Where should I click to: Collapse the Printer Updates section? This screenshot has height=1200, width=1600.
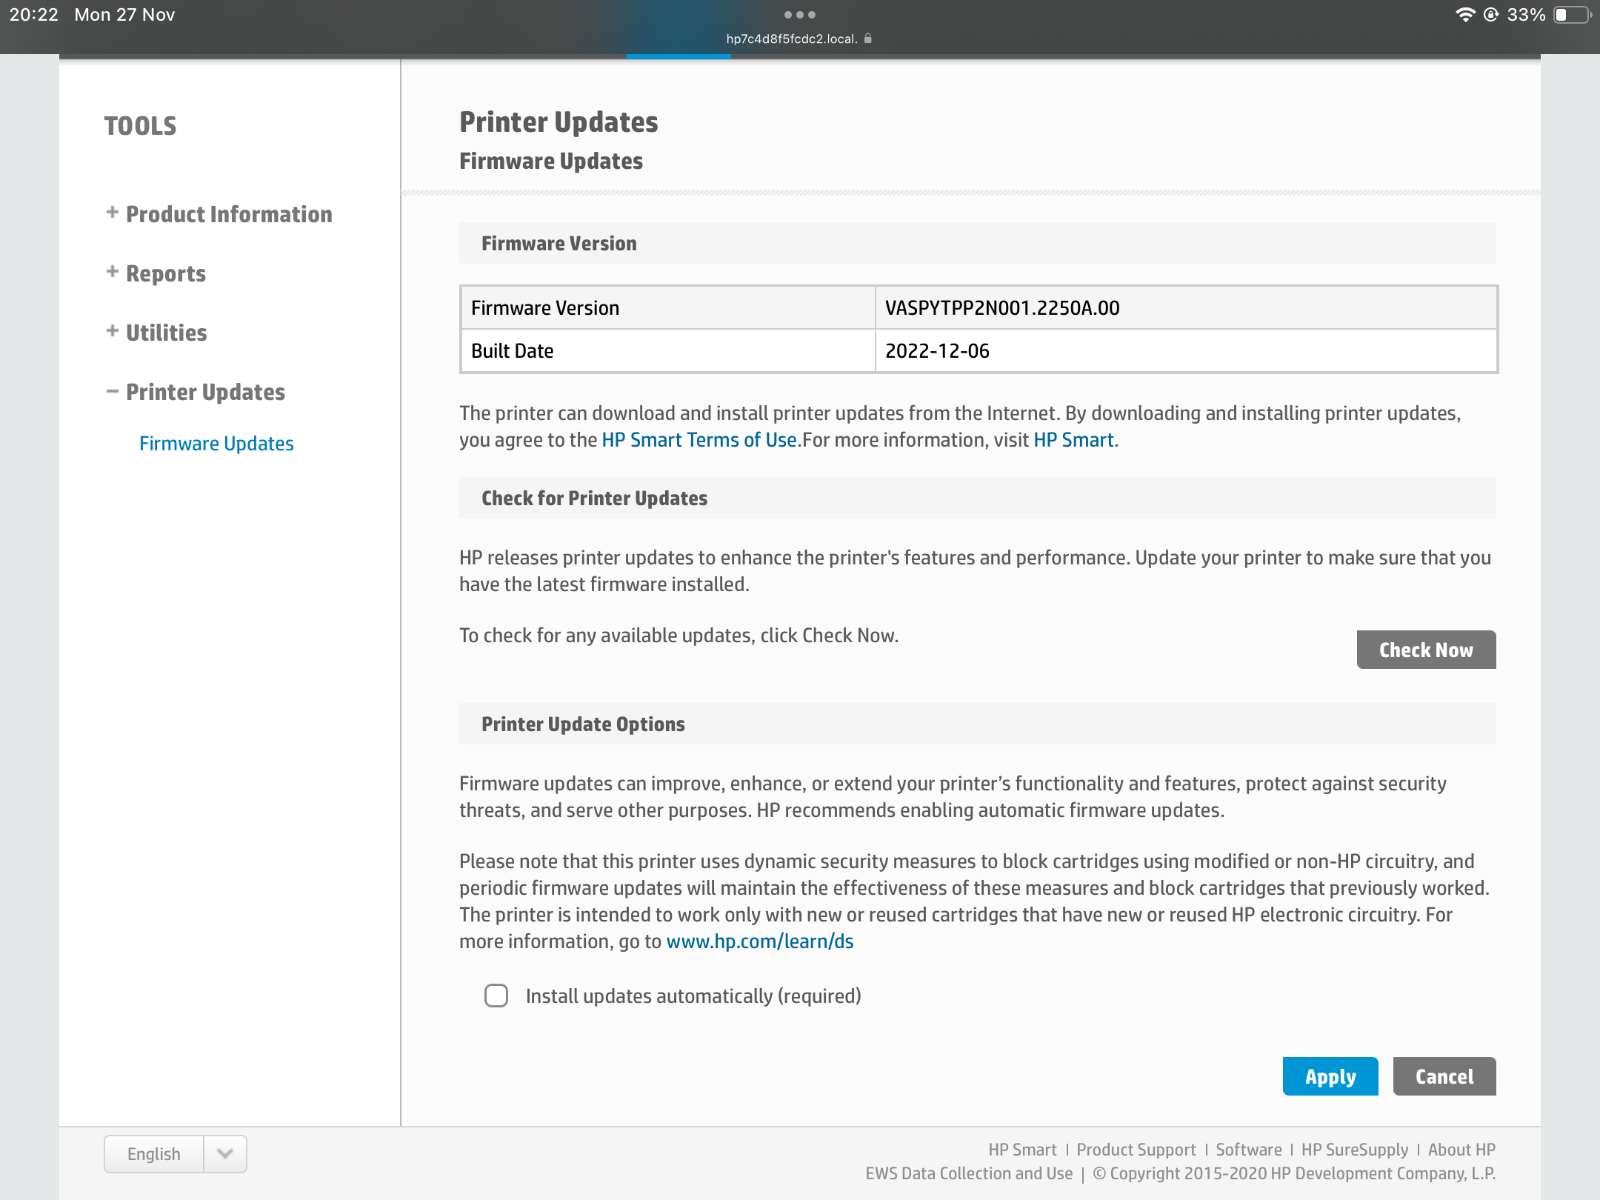click(x=196, y=392)
